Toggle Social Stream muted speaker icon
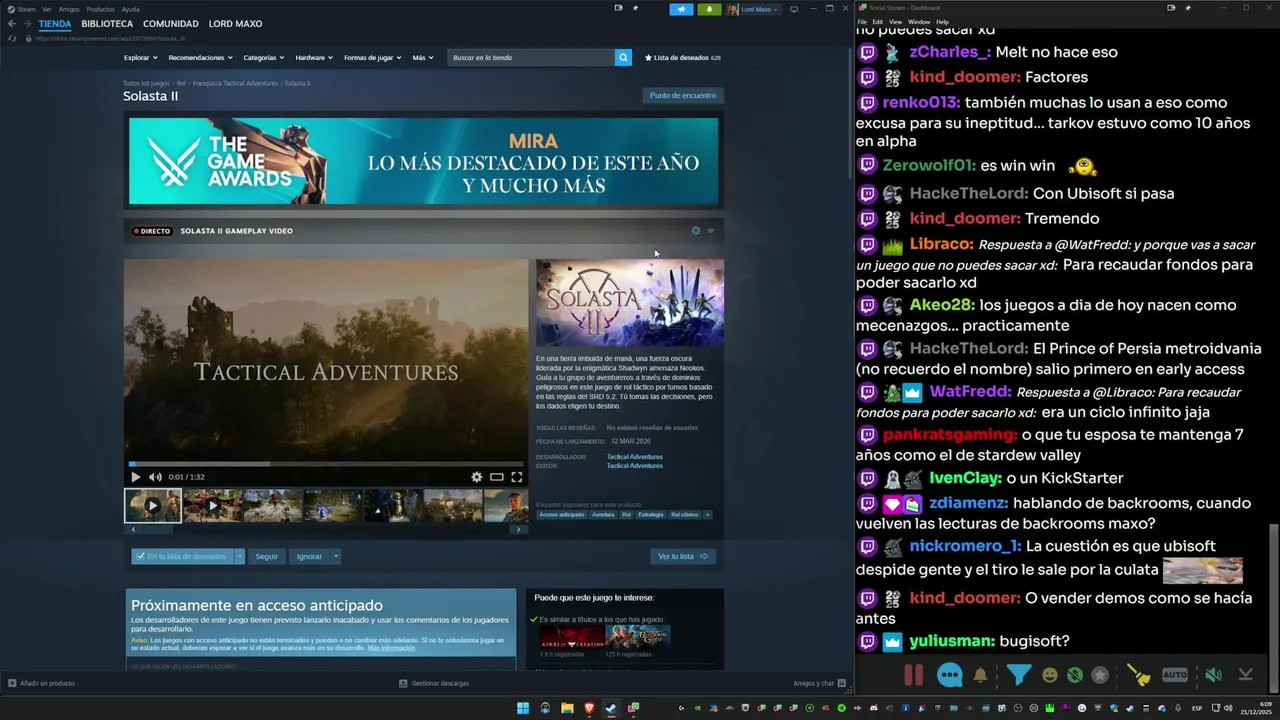 click(1213, 675)
